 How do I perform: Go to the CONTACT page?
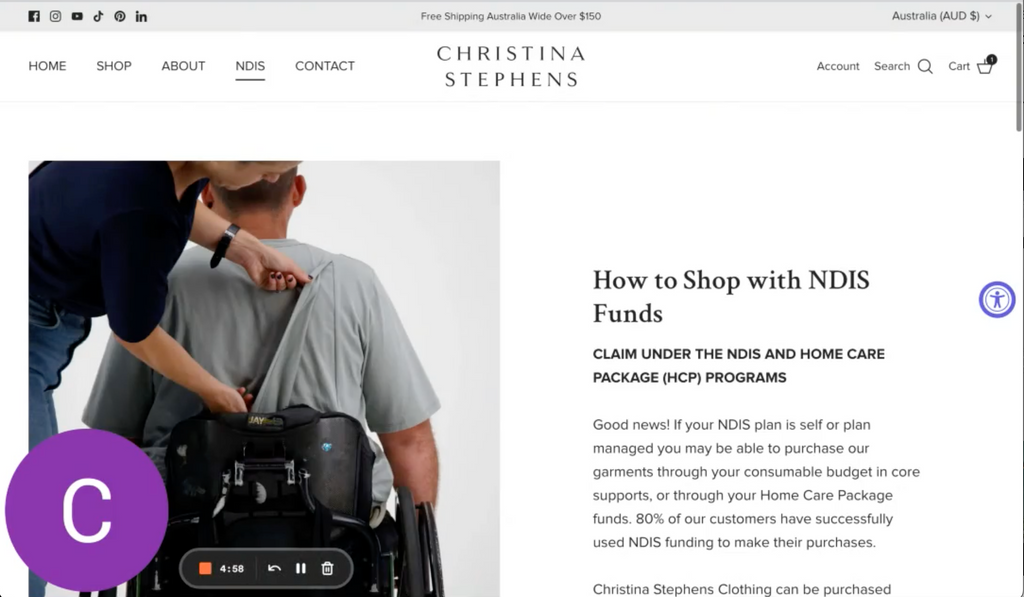click(x=325, y=66)
